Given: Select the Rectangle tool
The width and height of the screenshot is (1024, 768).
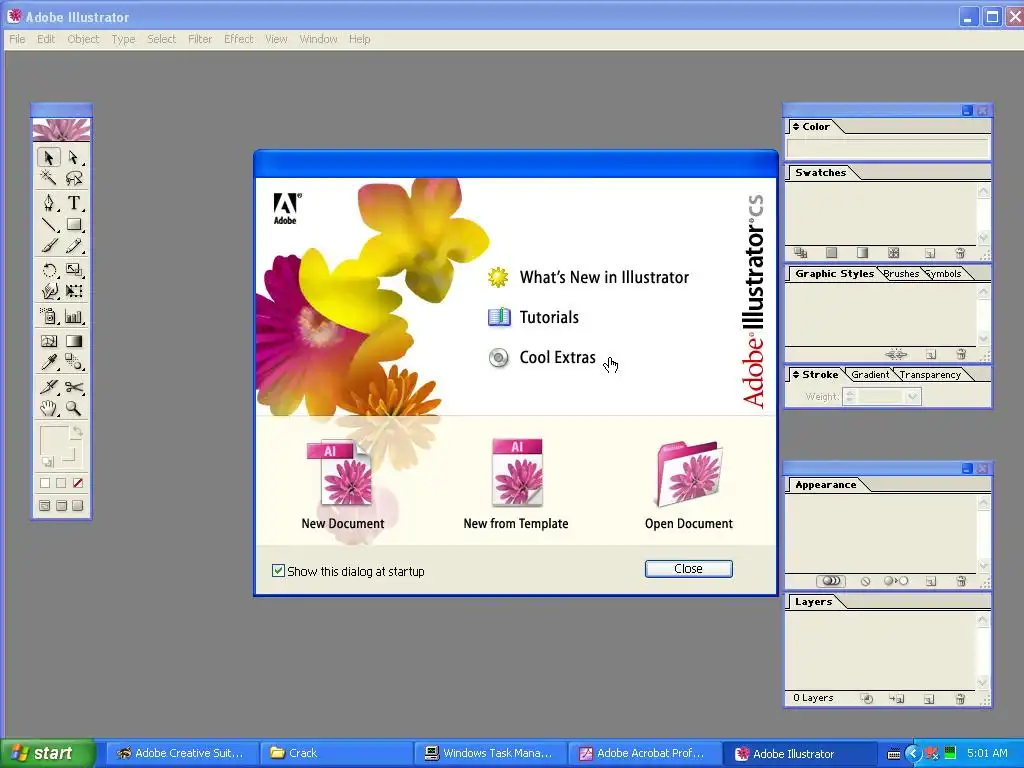Looking at the screenshot, I should point(73,225).
